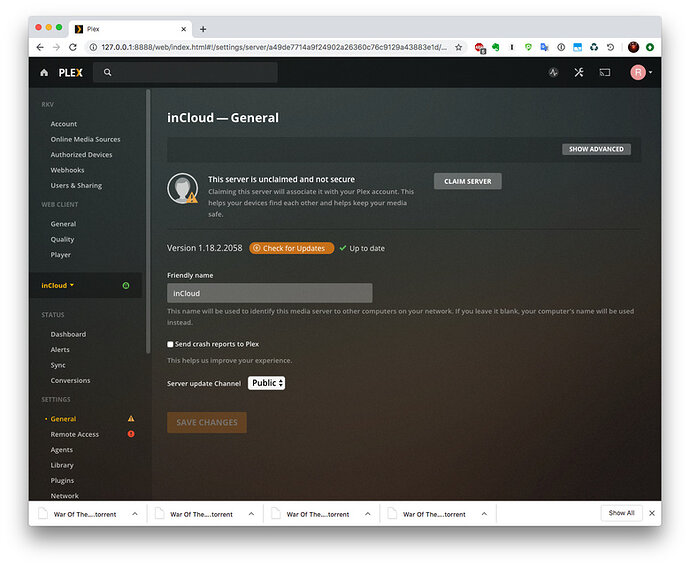
Task: Bookmark page with star icon
Action: (459, 47)
